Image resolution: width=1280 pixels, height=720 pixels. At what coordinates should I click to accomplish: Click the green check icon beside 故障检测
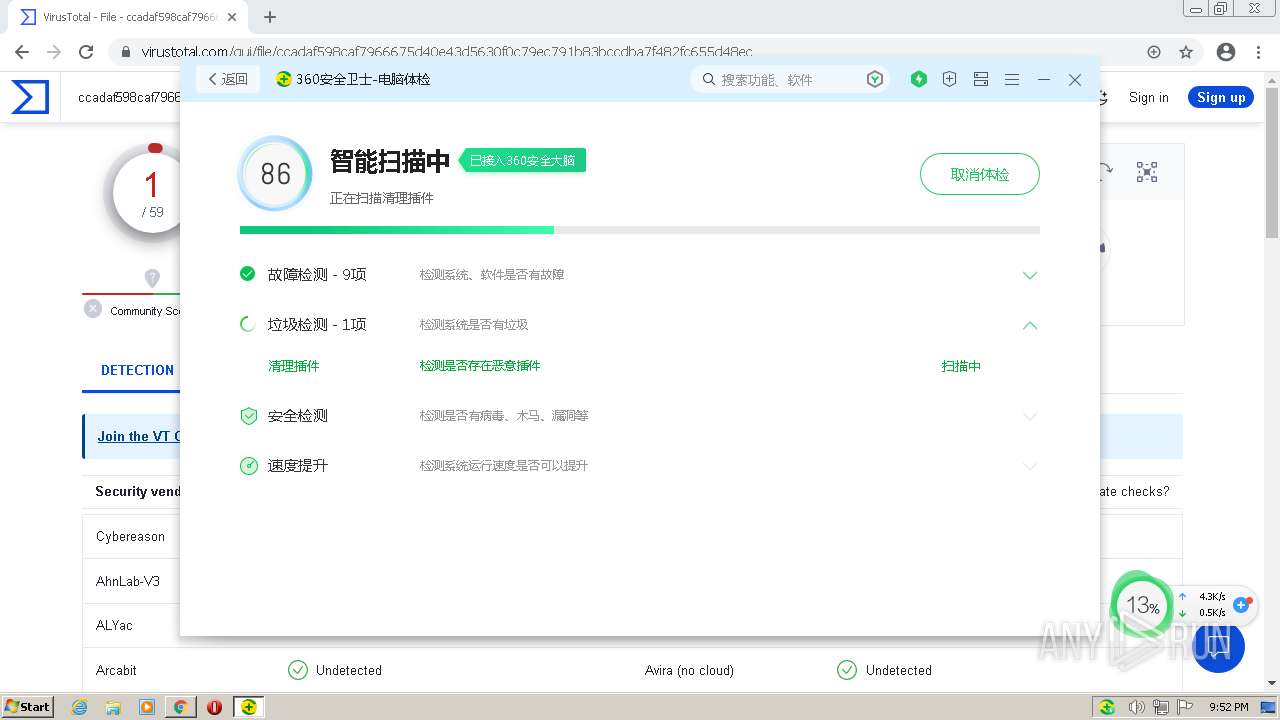click(x=248, y=274)
